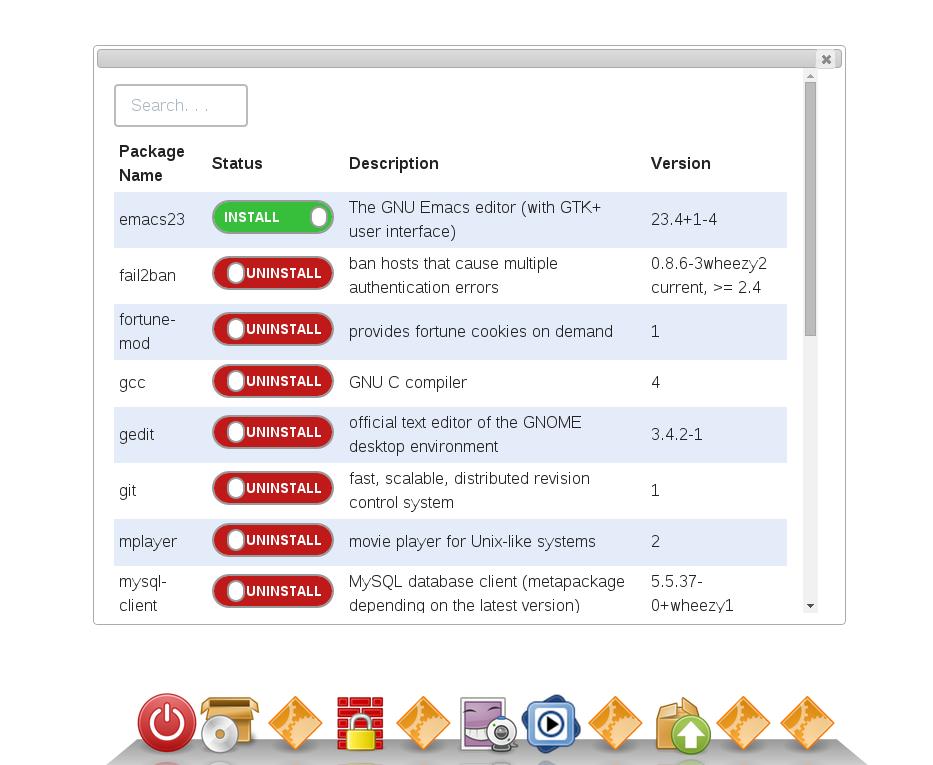Toggle the mysql-client UNINSTALL switch

click(x=272, y=591)
